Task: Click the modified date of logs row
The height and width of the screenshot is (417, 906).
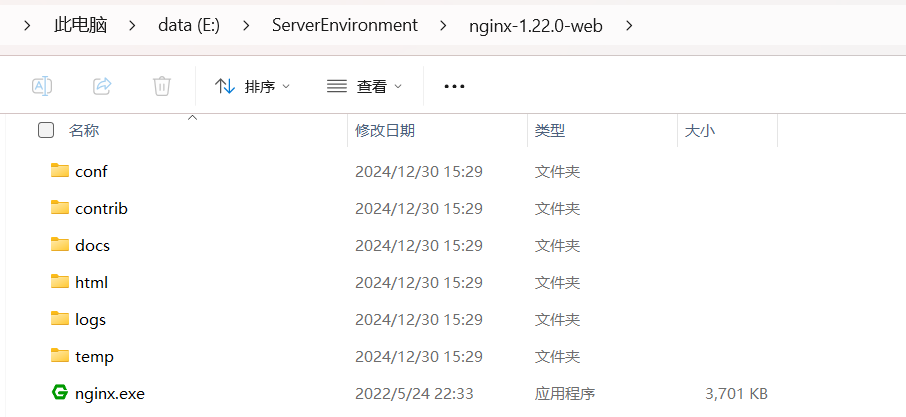Action: (419, 319)
